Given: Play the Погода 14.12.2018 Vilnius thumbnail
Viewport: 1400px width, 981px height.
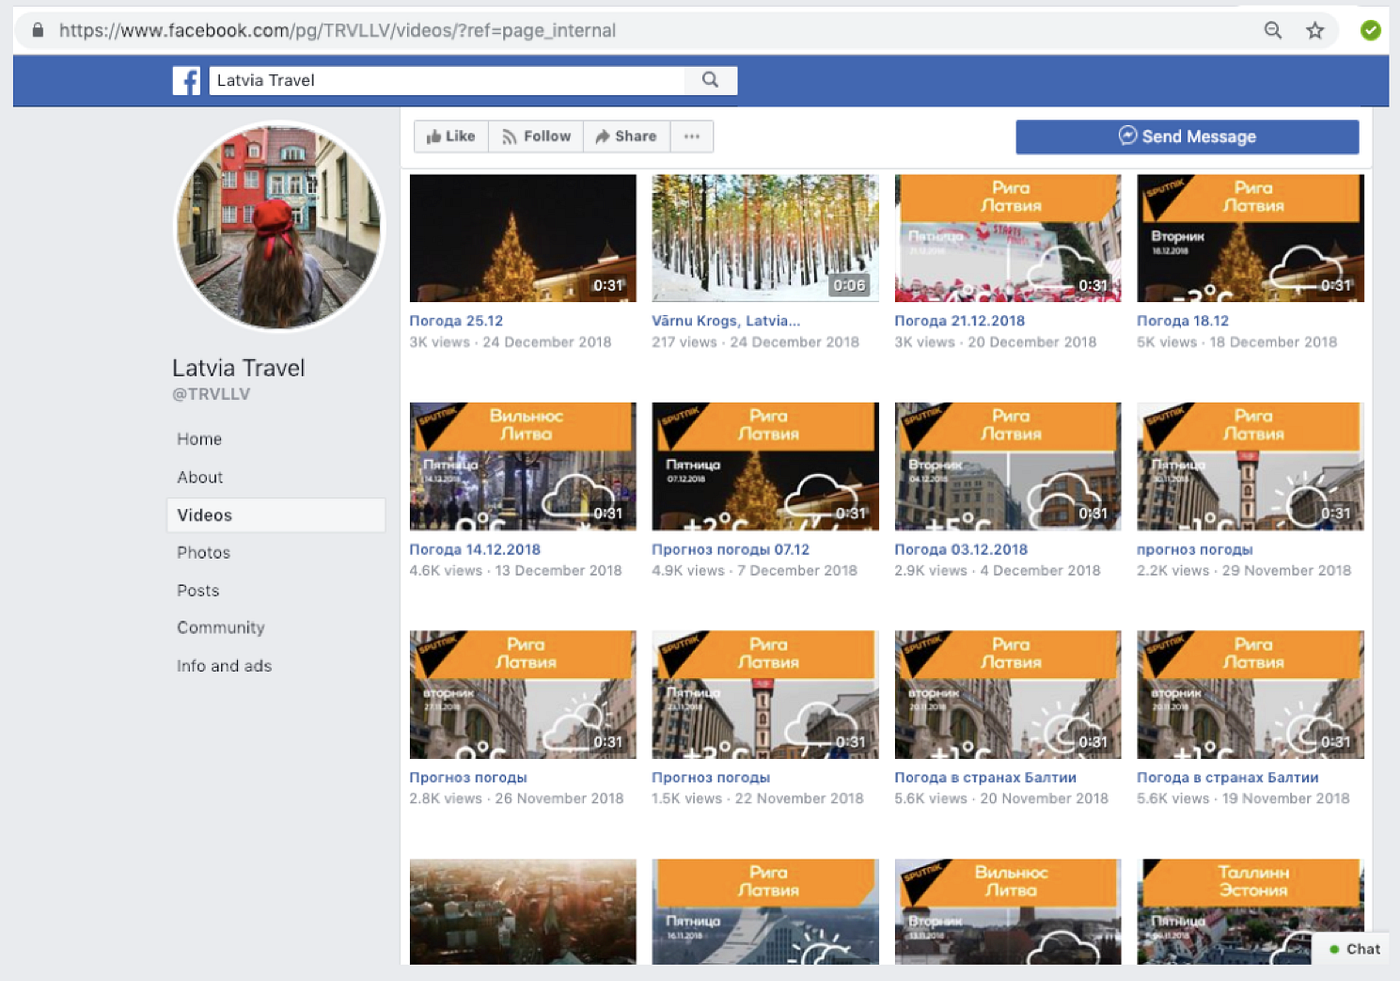Looking at the screenshot, I should (x=523, y=466).
